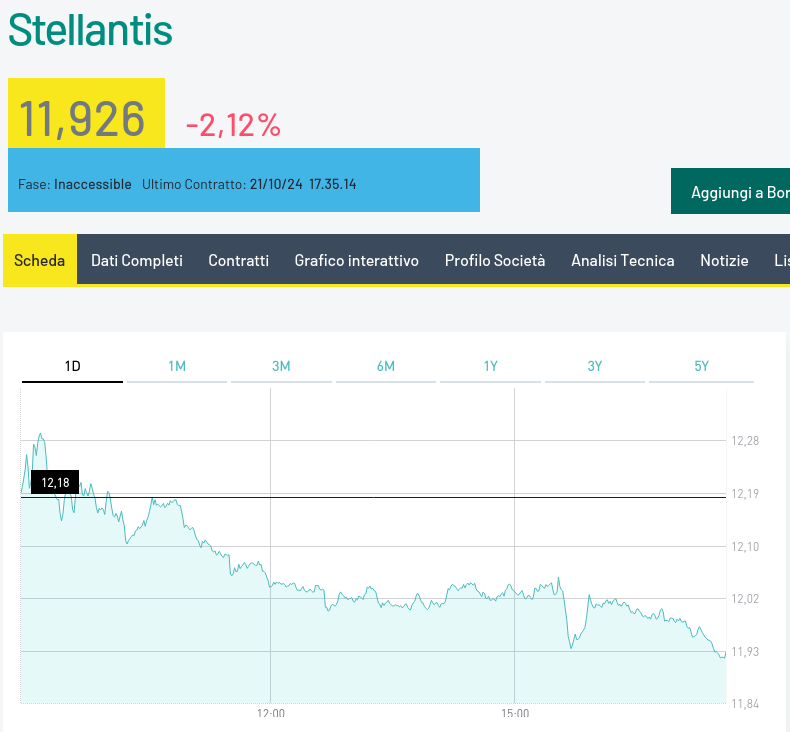The image size is (790, 732).
Task: Select the 3M chart range
Action: click(281, 366)
